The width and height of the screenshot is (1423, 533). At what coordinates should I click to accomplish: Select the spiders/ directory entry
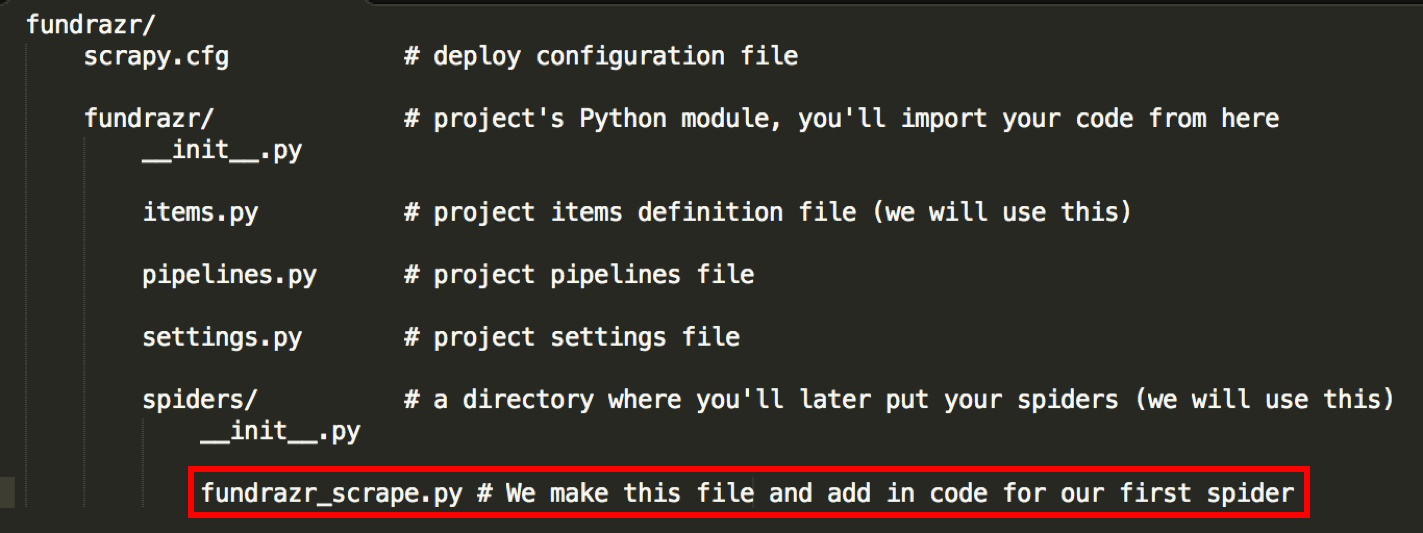pos(200,399)
